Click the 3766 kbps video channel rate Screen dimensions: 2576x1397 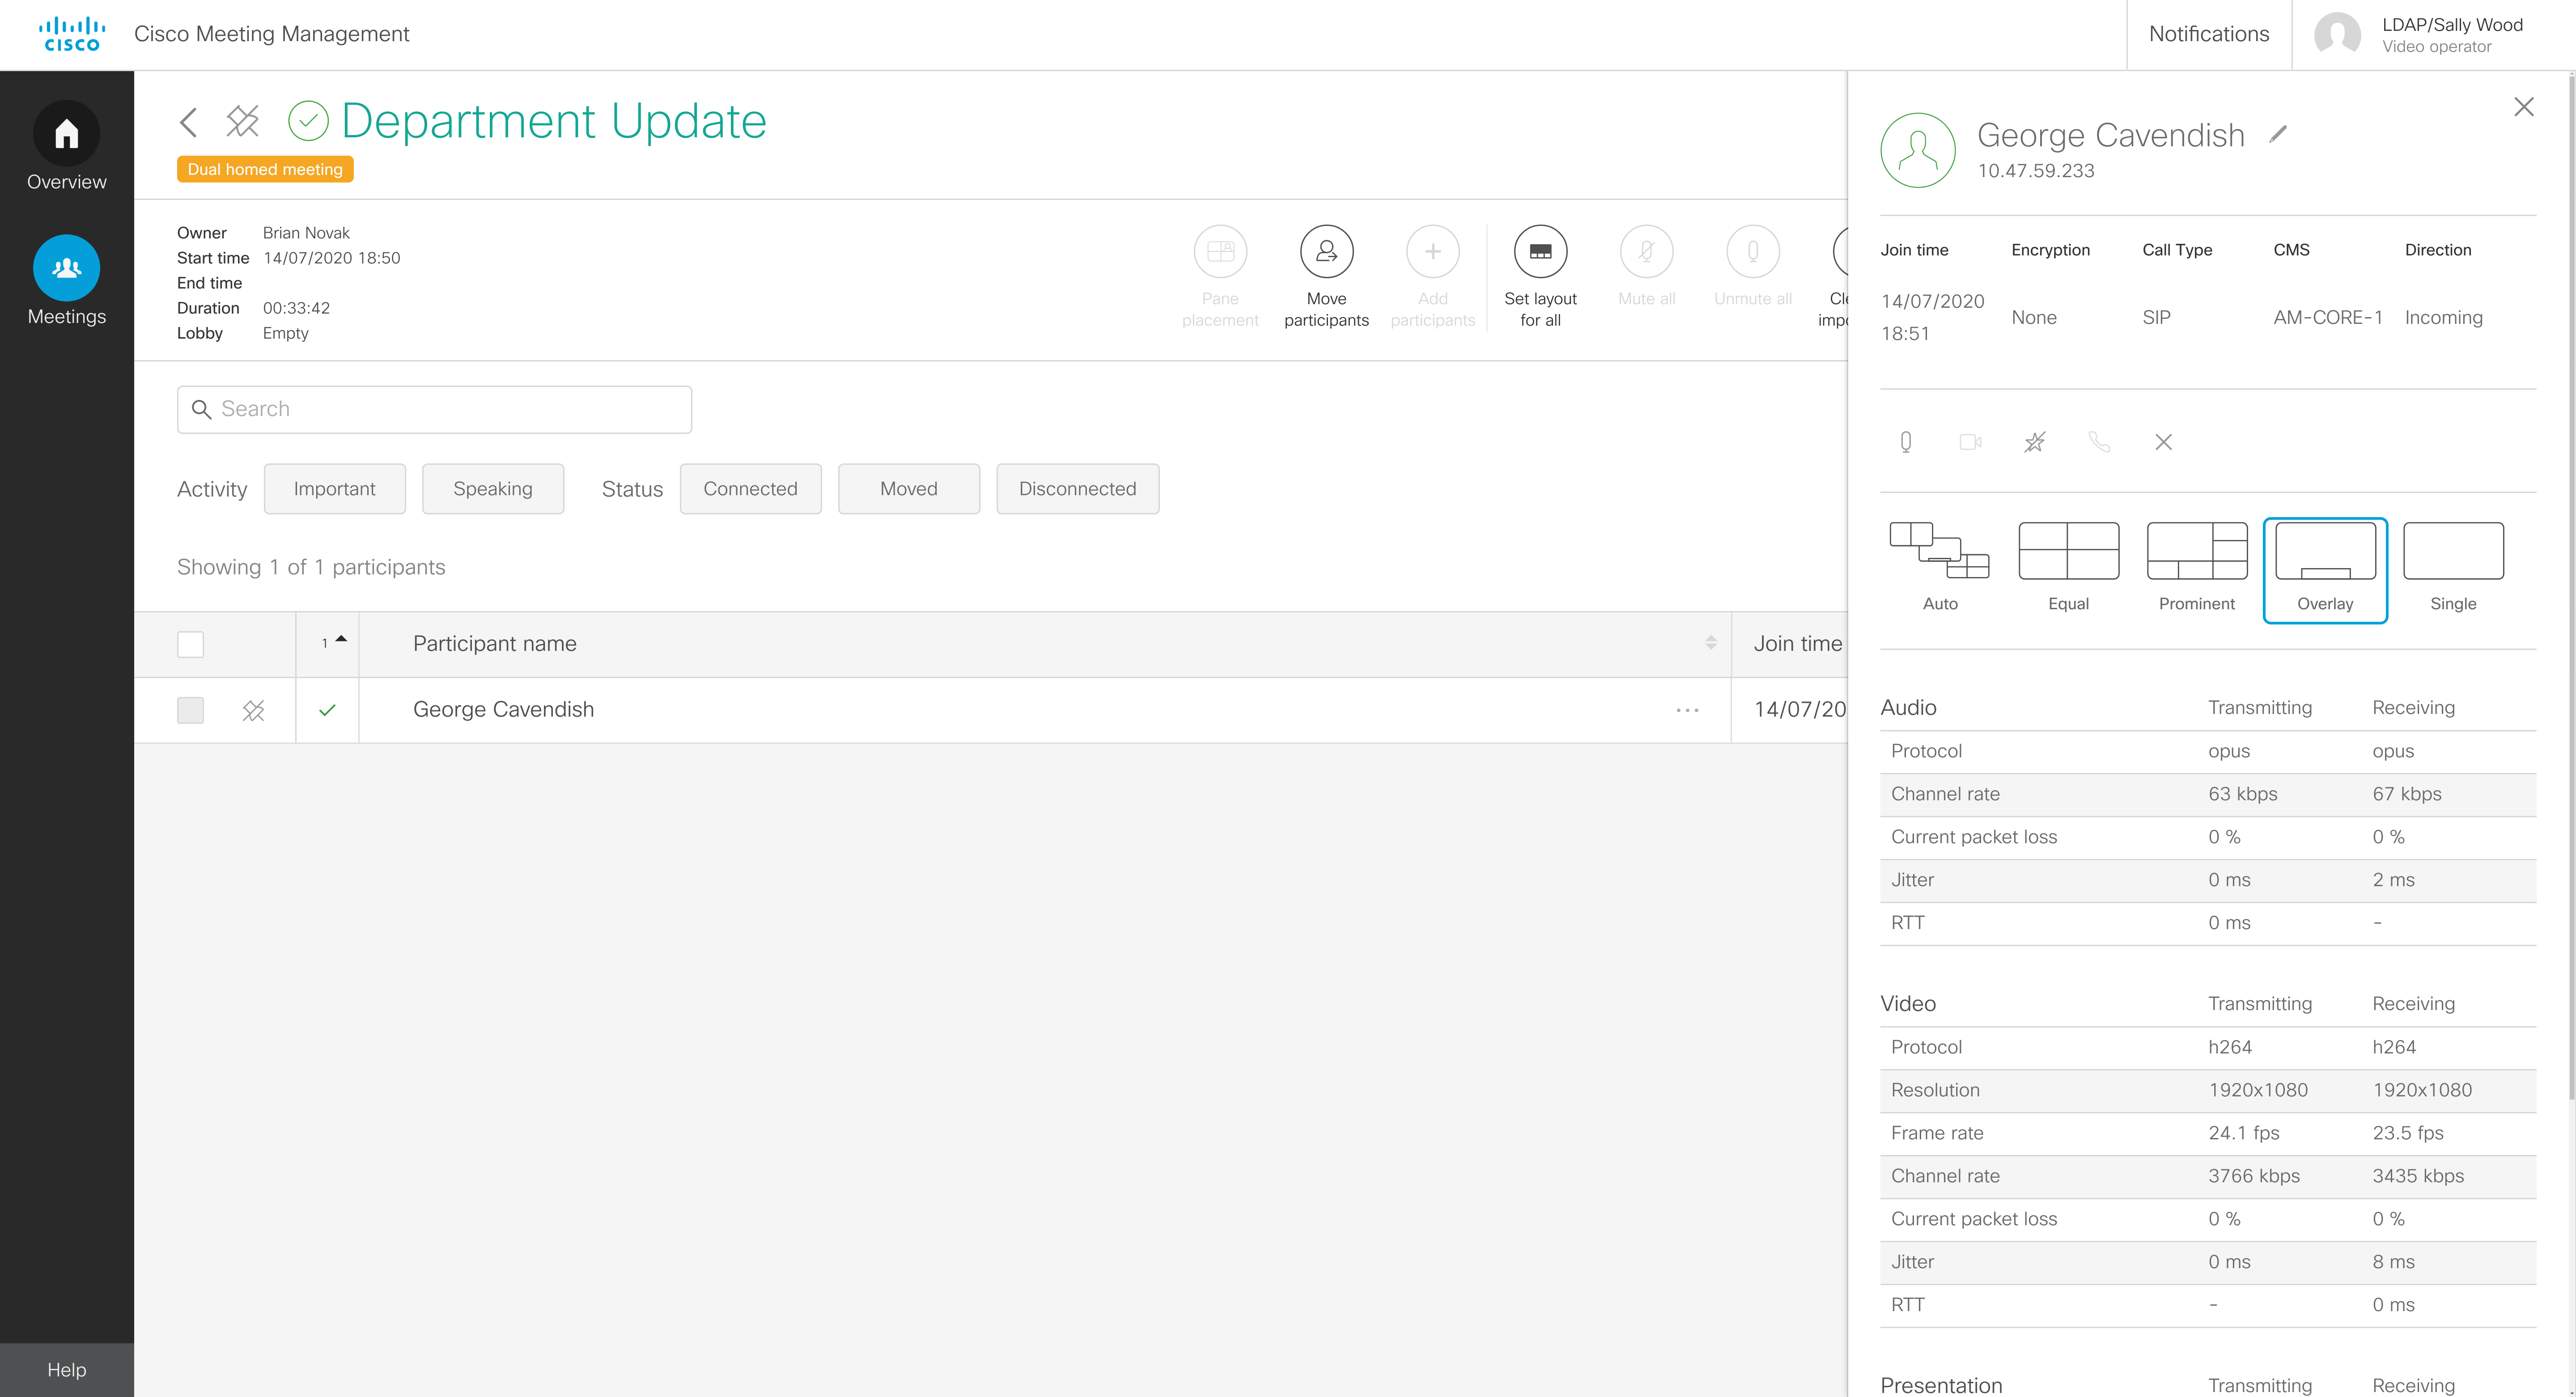click(x=2254, y=1176)
